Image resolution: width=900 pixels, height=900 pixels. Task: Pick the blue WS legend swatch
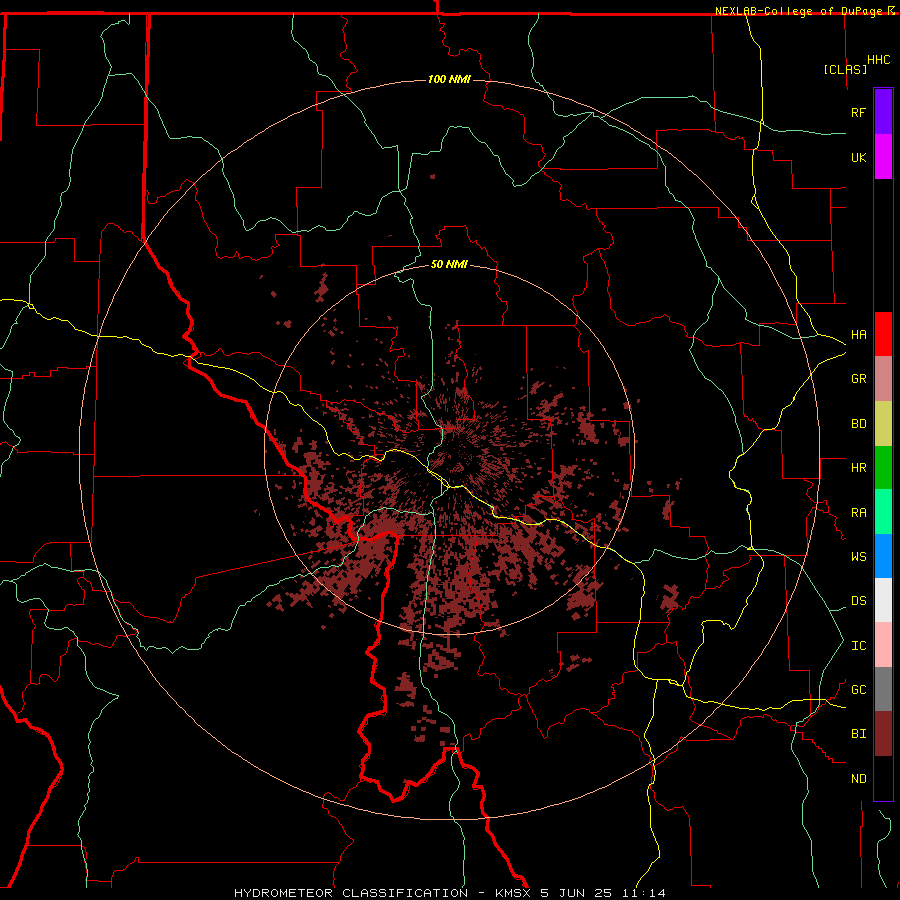[883, 556]
